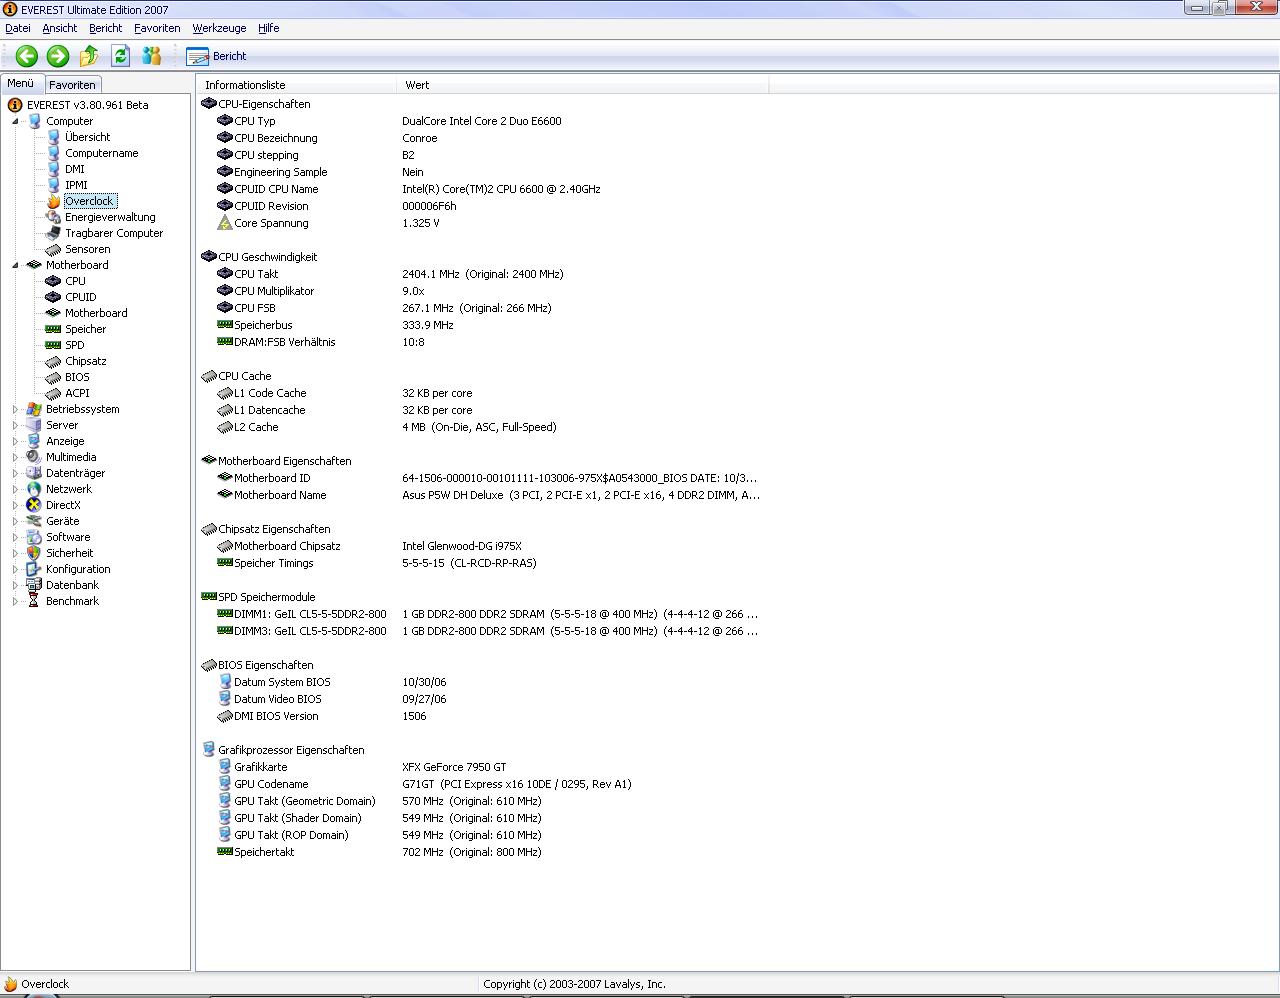Select the GPU Takt (Shader Domain) row

[x=482, y=818]
